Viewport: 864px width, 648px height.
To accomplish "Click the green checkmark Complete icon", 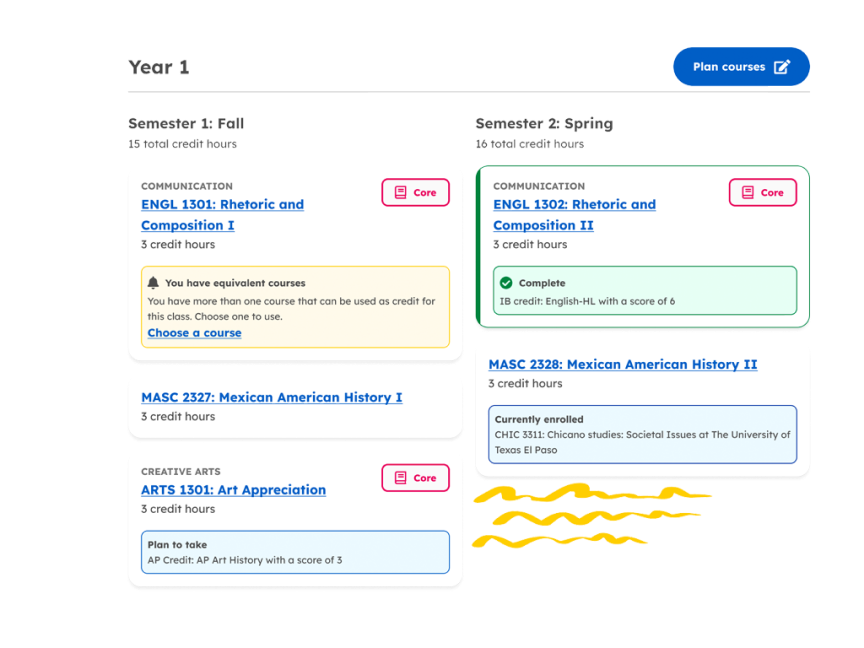I will click(x=506, y=283).
